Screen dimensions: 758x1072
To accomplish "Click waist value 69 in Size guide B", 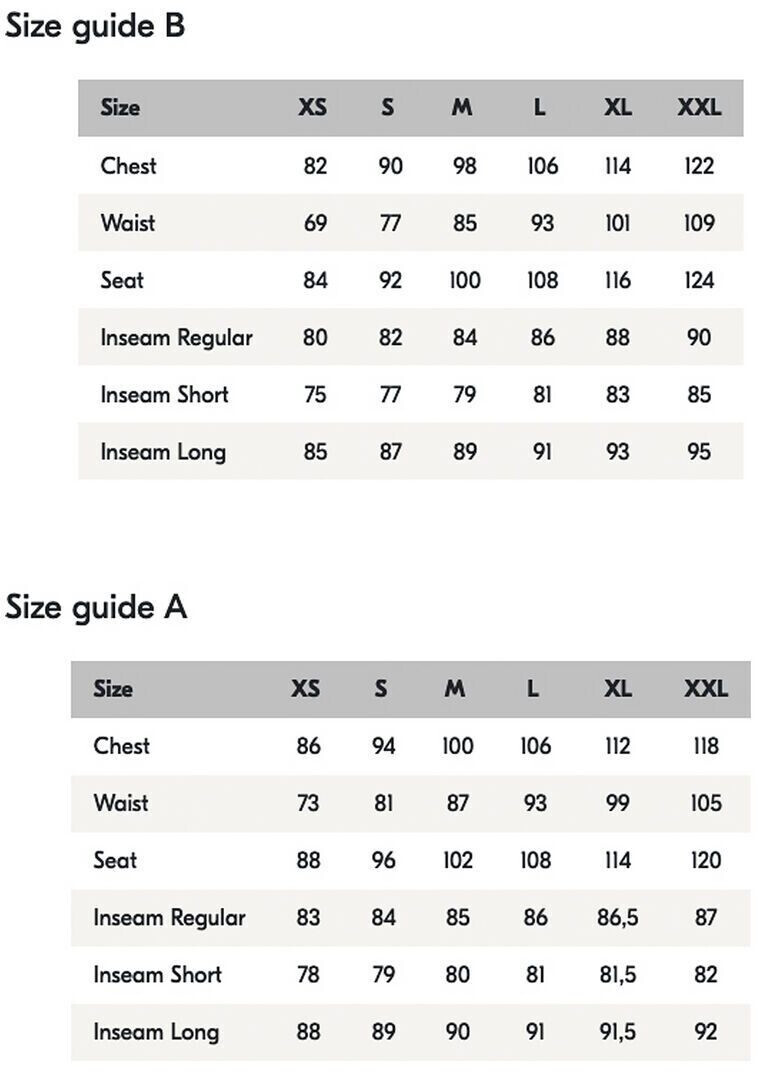I will 315,223.
